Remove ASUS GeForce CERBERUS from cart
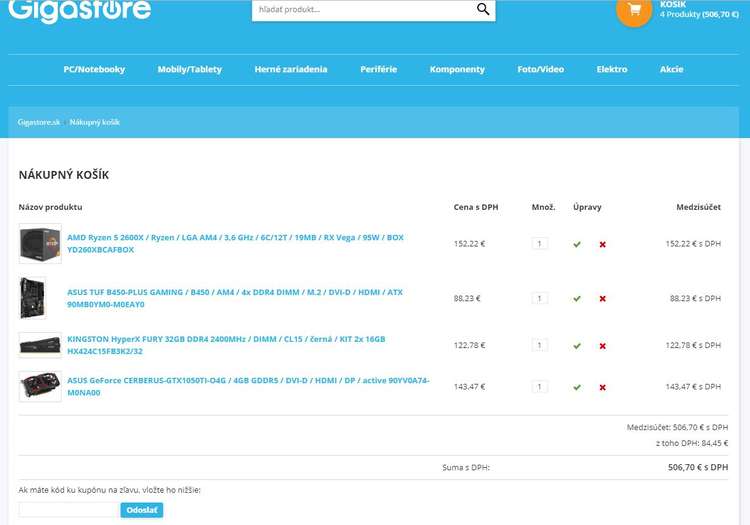The image size is (750, 525). [x=603, y=387]
